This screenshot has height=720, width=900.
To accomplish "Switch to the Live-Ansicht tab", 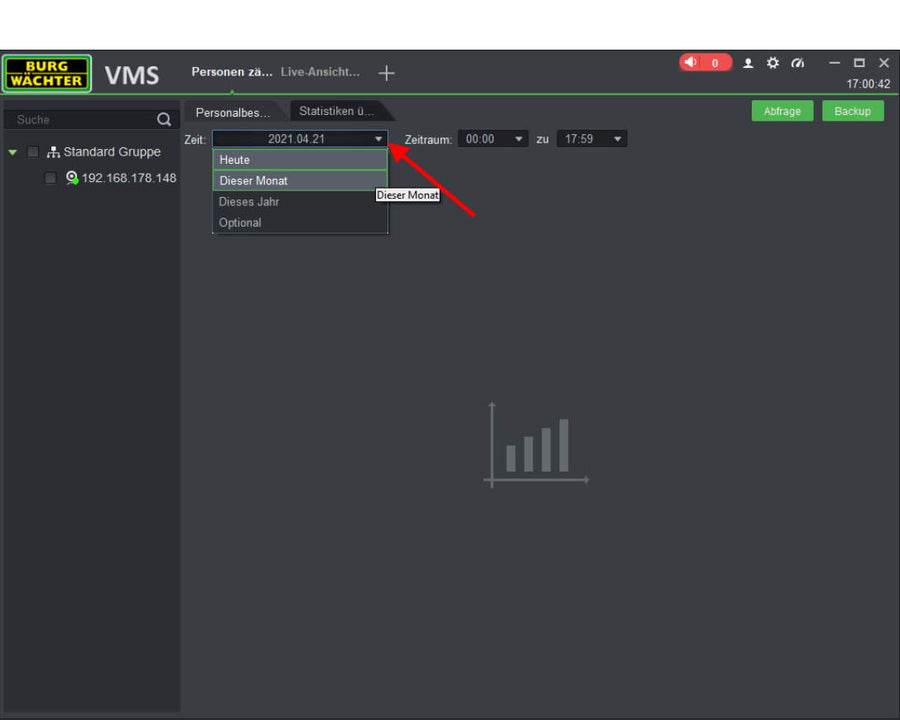I will point(320,72).
